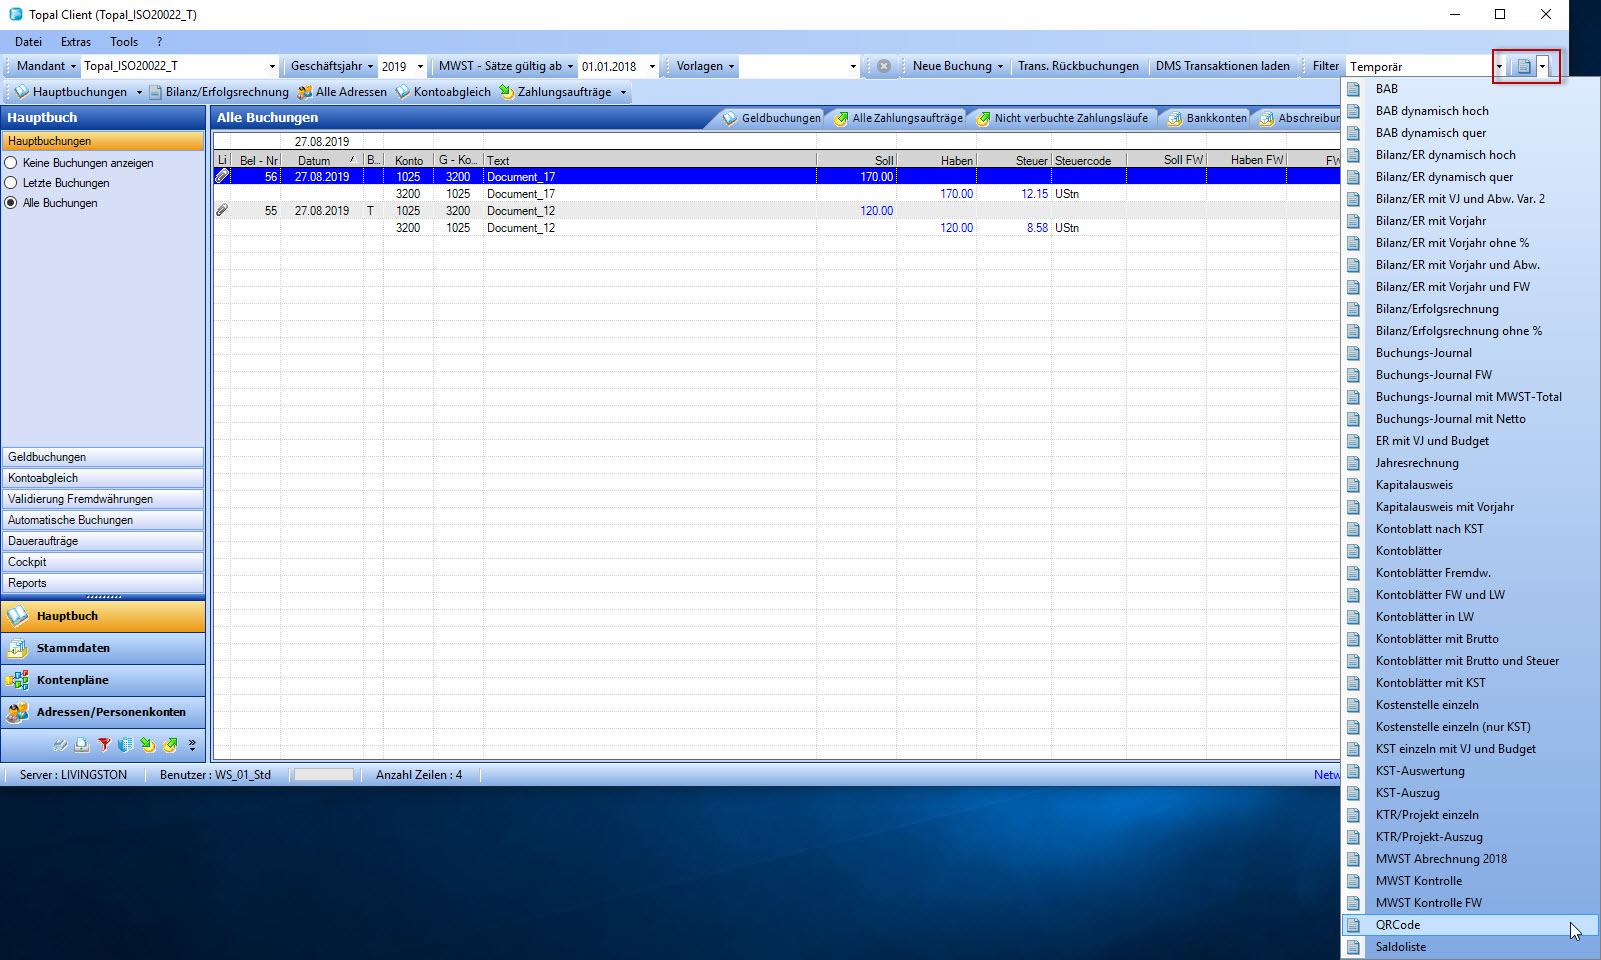Image resolution: width=1601 pixels, height=960 pixels.
Task: Choose QRCode from the report list
Action: 1397,925
